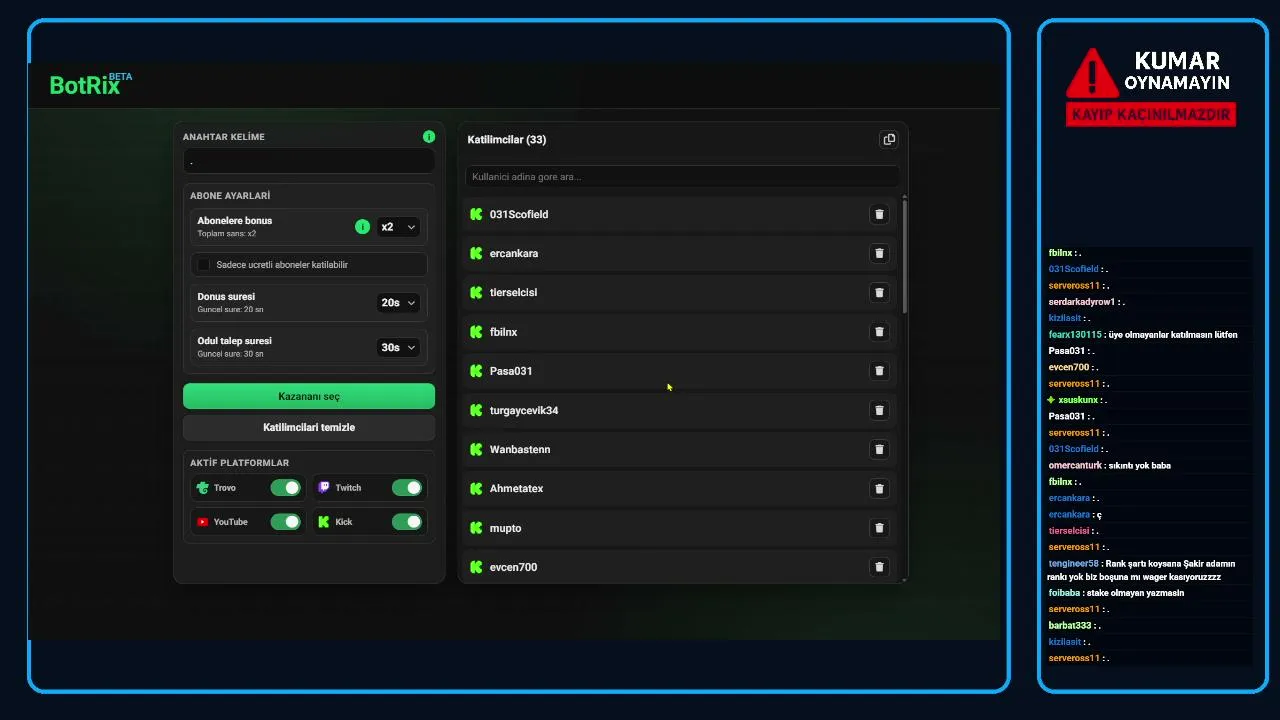Click Kick logo beside 031Scofield
Viewport: 1280px width, 720px height.
click(477, 214)
